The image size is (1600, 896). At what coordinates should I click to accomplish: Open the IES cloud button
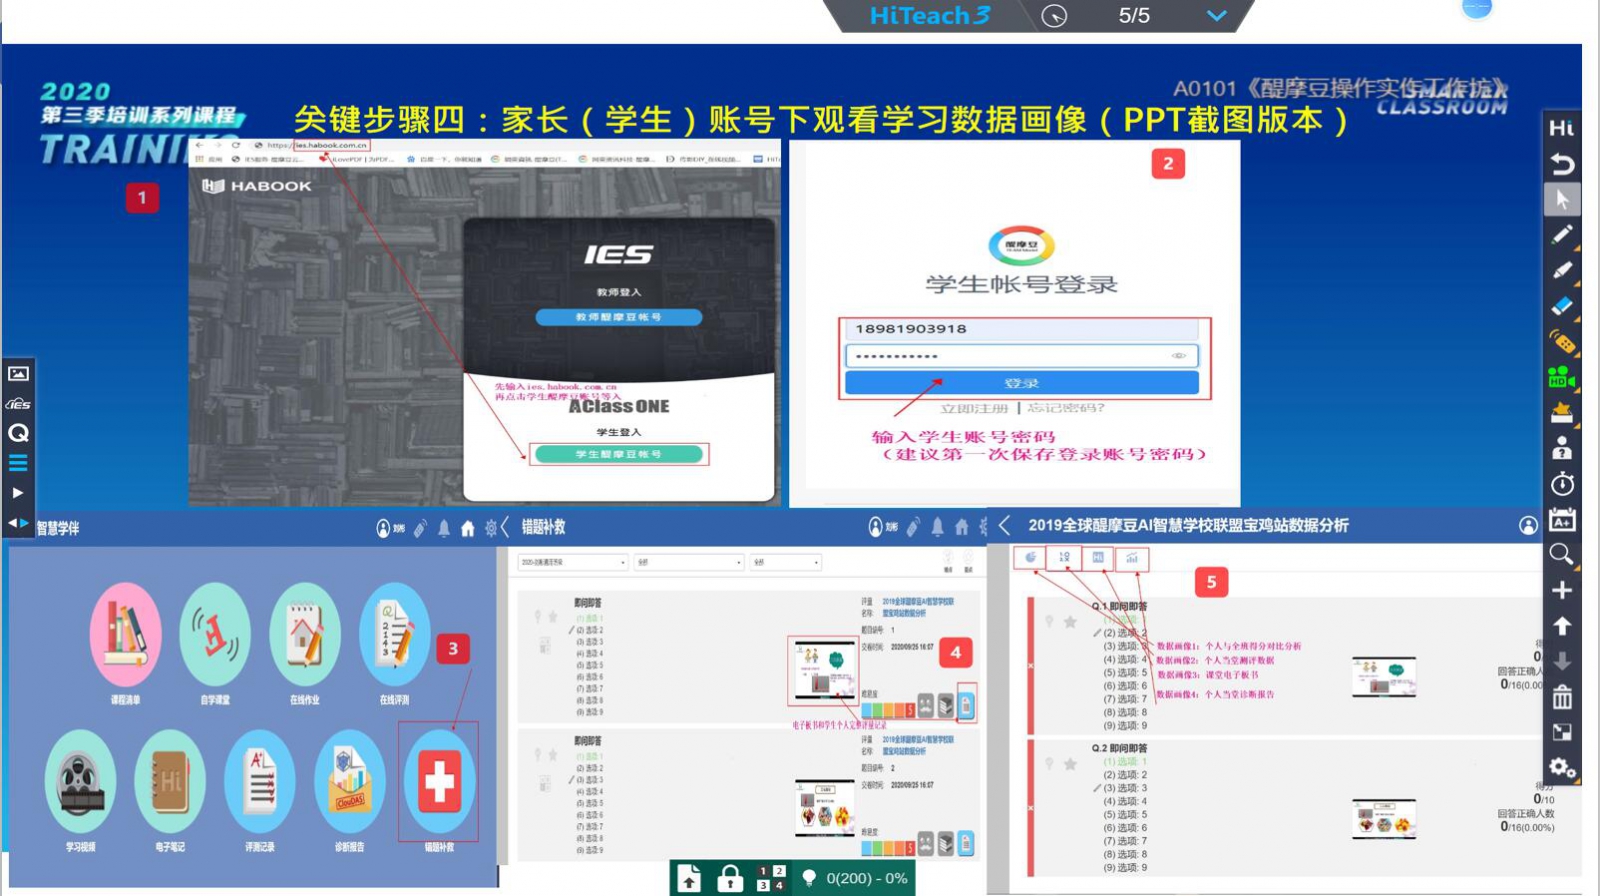pos(18,404)
